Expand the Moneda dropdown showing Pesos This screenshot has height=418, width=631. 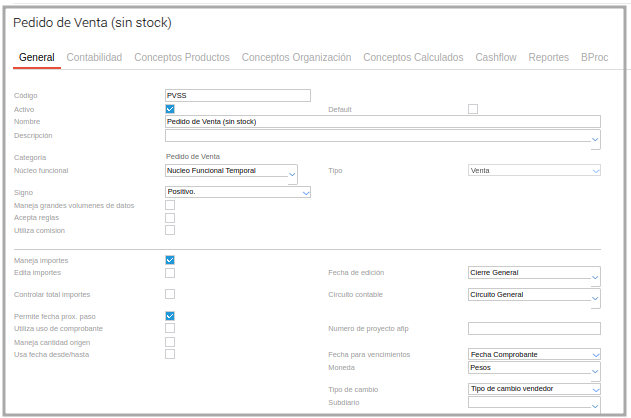point(534,370)
